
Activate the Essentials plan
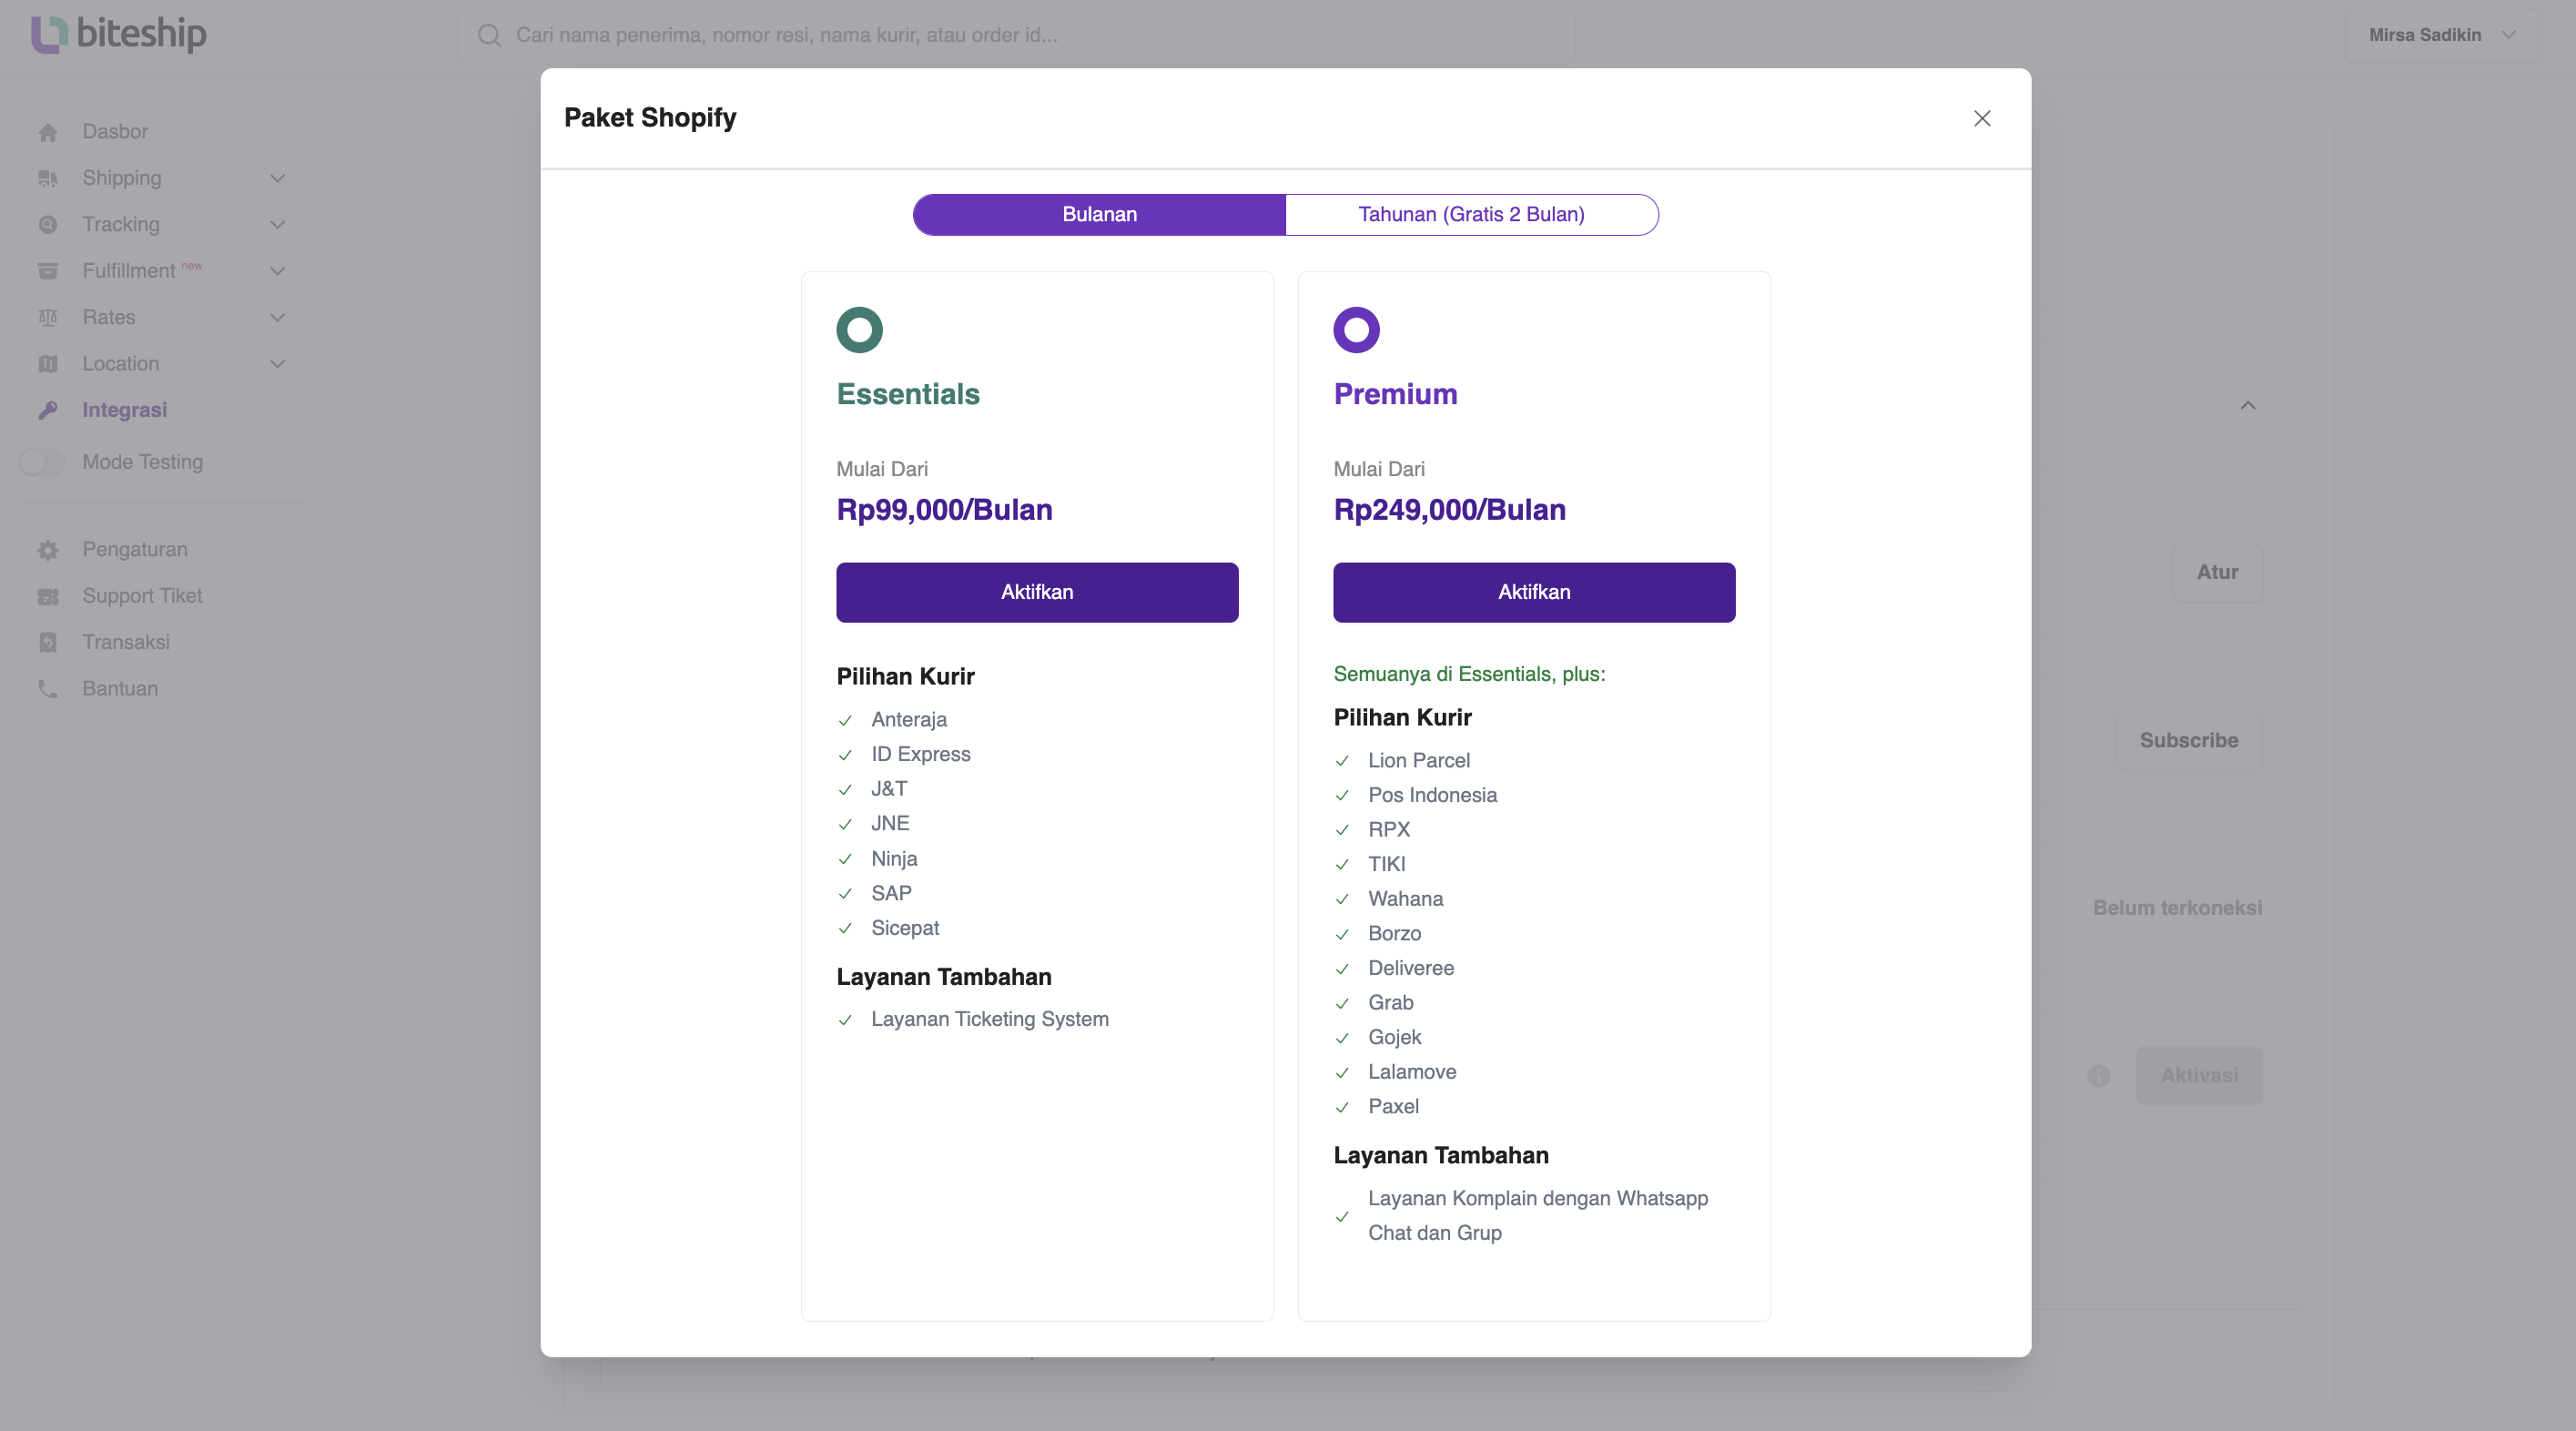pyautogui.click(x=1037, y=592)
